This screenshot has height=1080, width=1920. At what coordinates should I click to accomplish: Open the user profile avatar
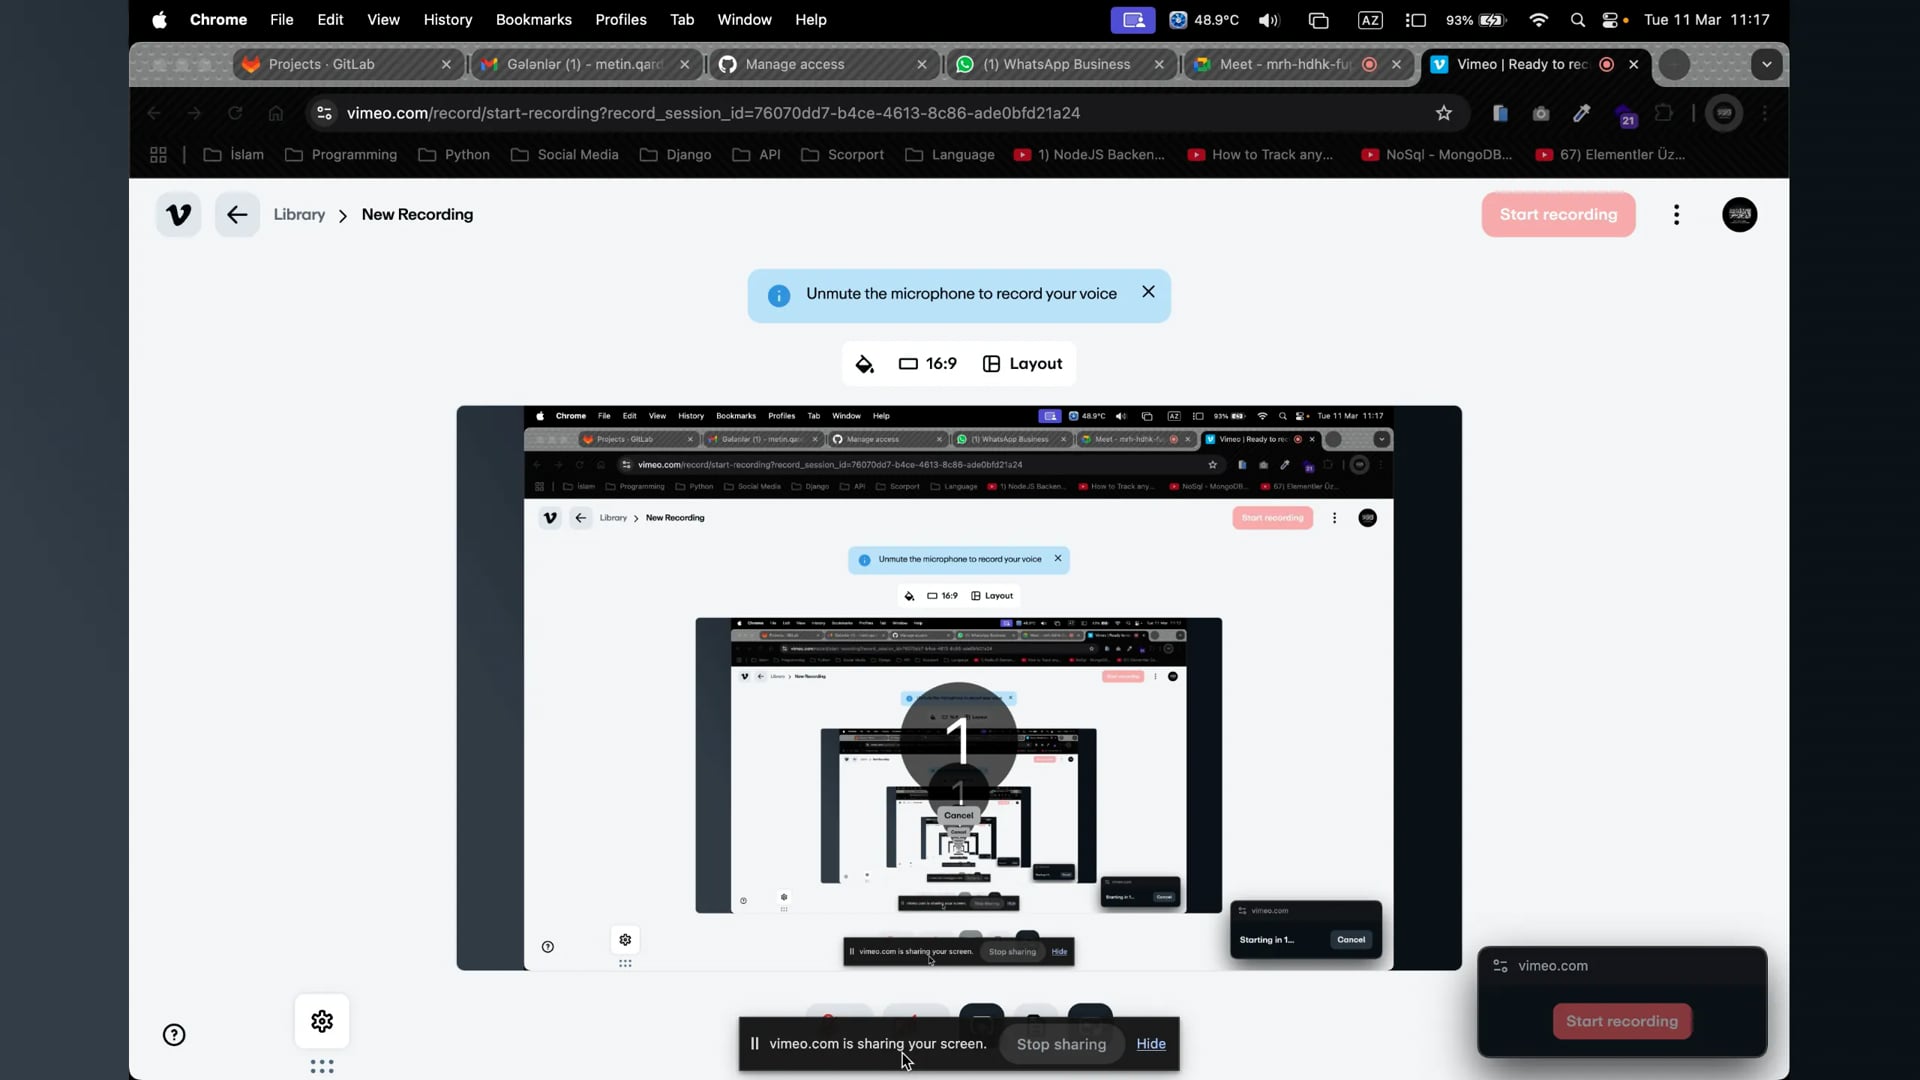pyautogui.click(x=1740, y=214)
